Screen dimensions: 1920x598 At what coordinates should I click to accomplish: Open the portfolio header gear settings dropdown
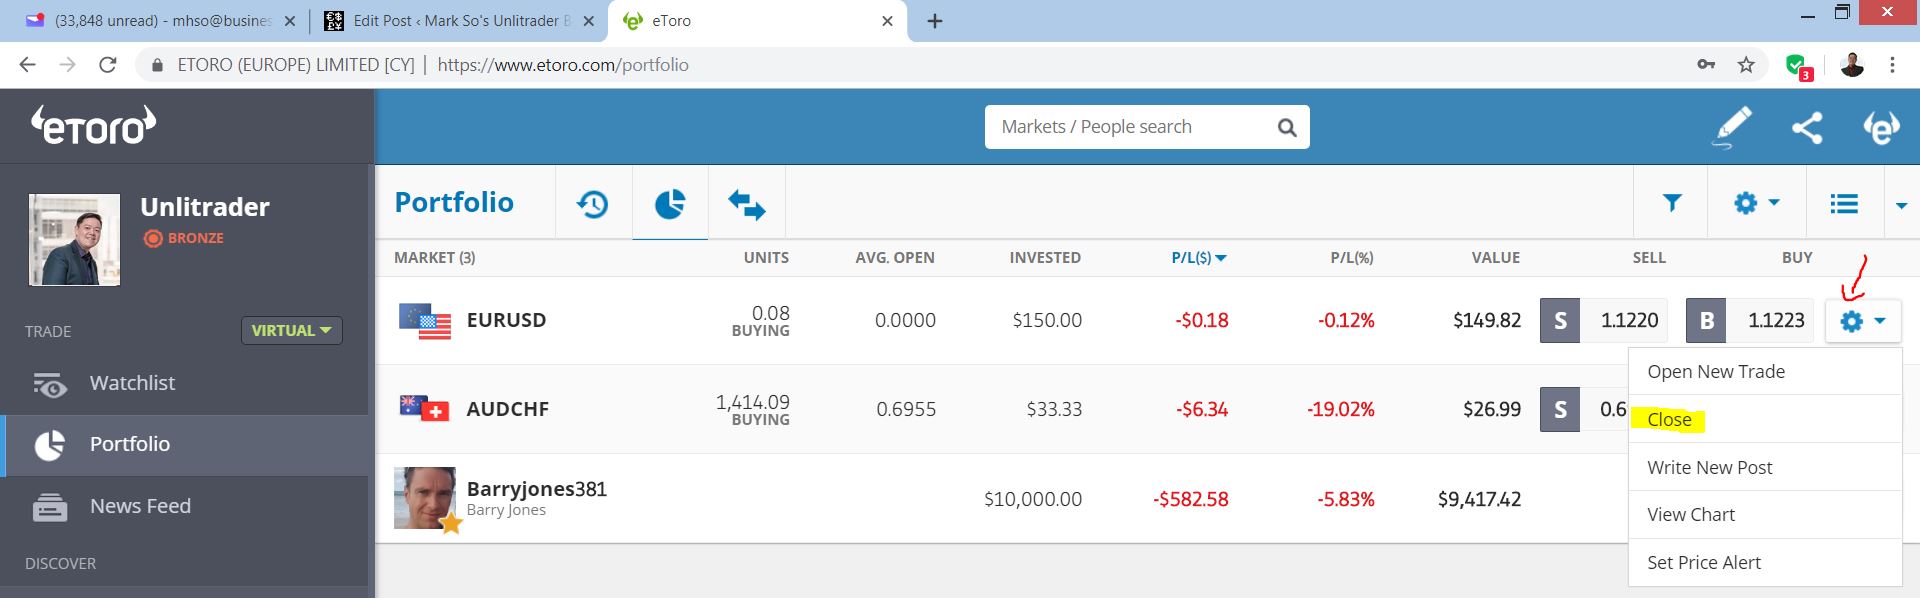pyautogui.click(x=1756, y=203)
